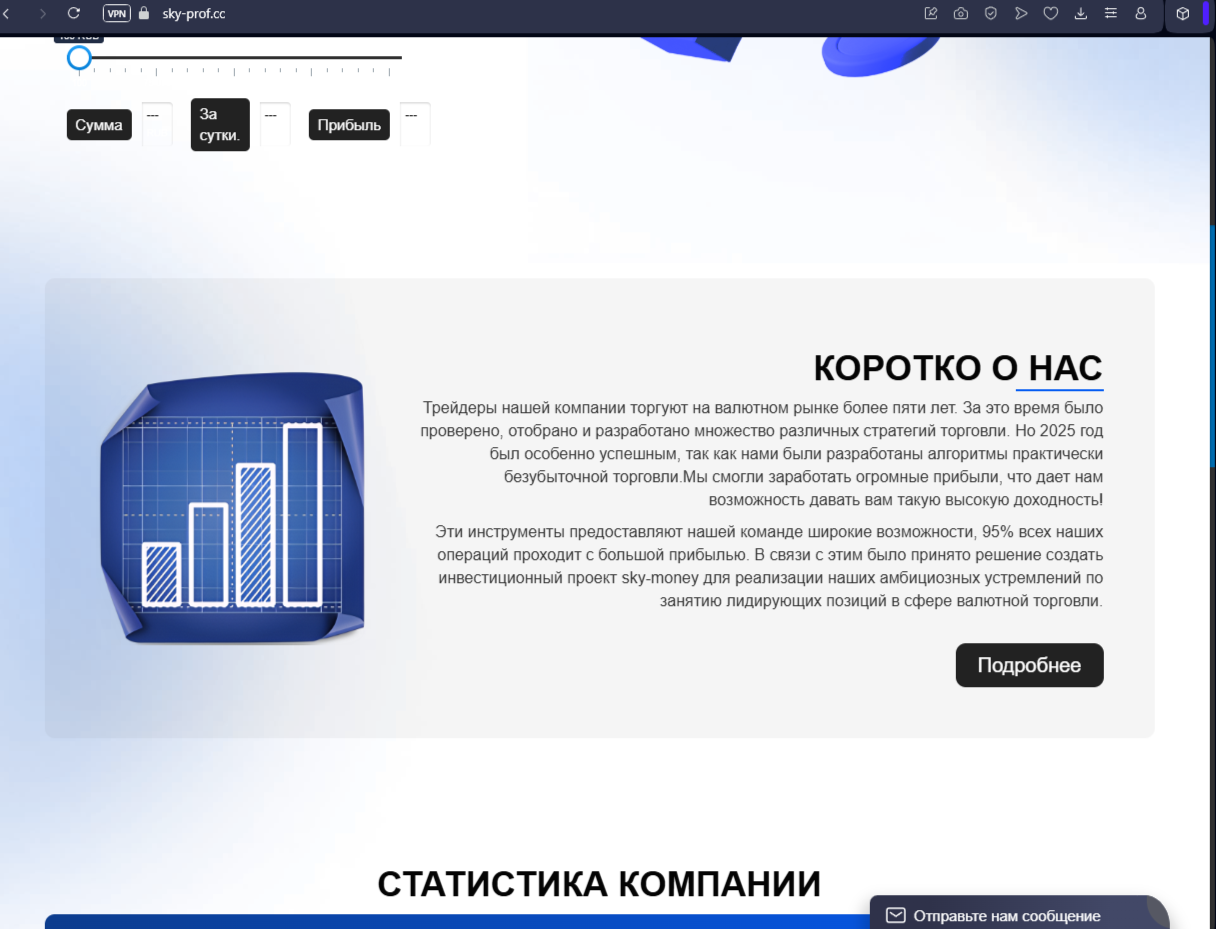Viewport: 1216px width, 929px height.
Task: Click the Прибыль value field
Action: [x=415, y=124]
